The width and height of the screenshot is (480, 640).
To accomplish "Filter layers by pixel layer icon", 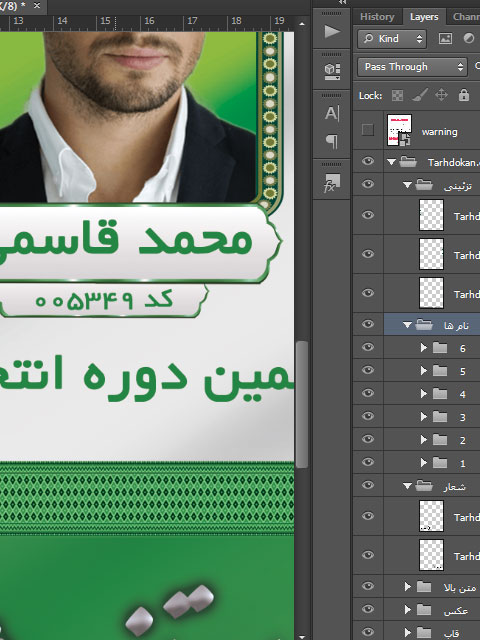I will [445, 39].
